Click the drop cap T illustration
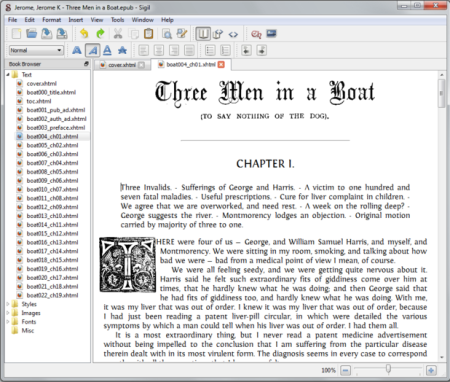Screen dimensions: 450x382 tap(127, 265)
